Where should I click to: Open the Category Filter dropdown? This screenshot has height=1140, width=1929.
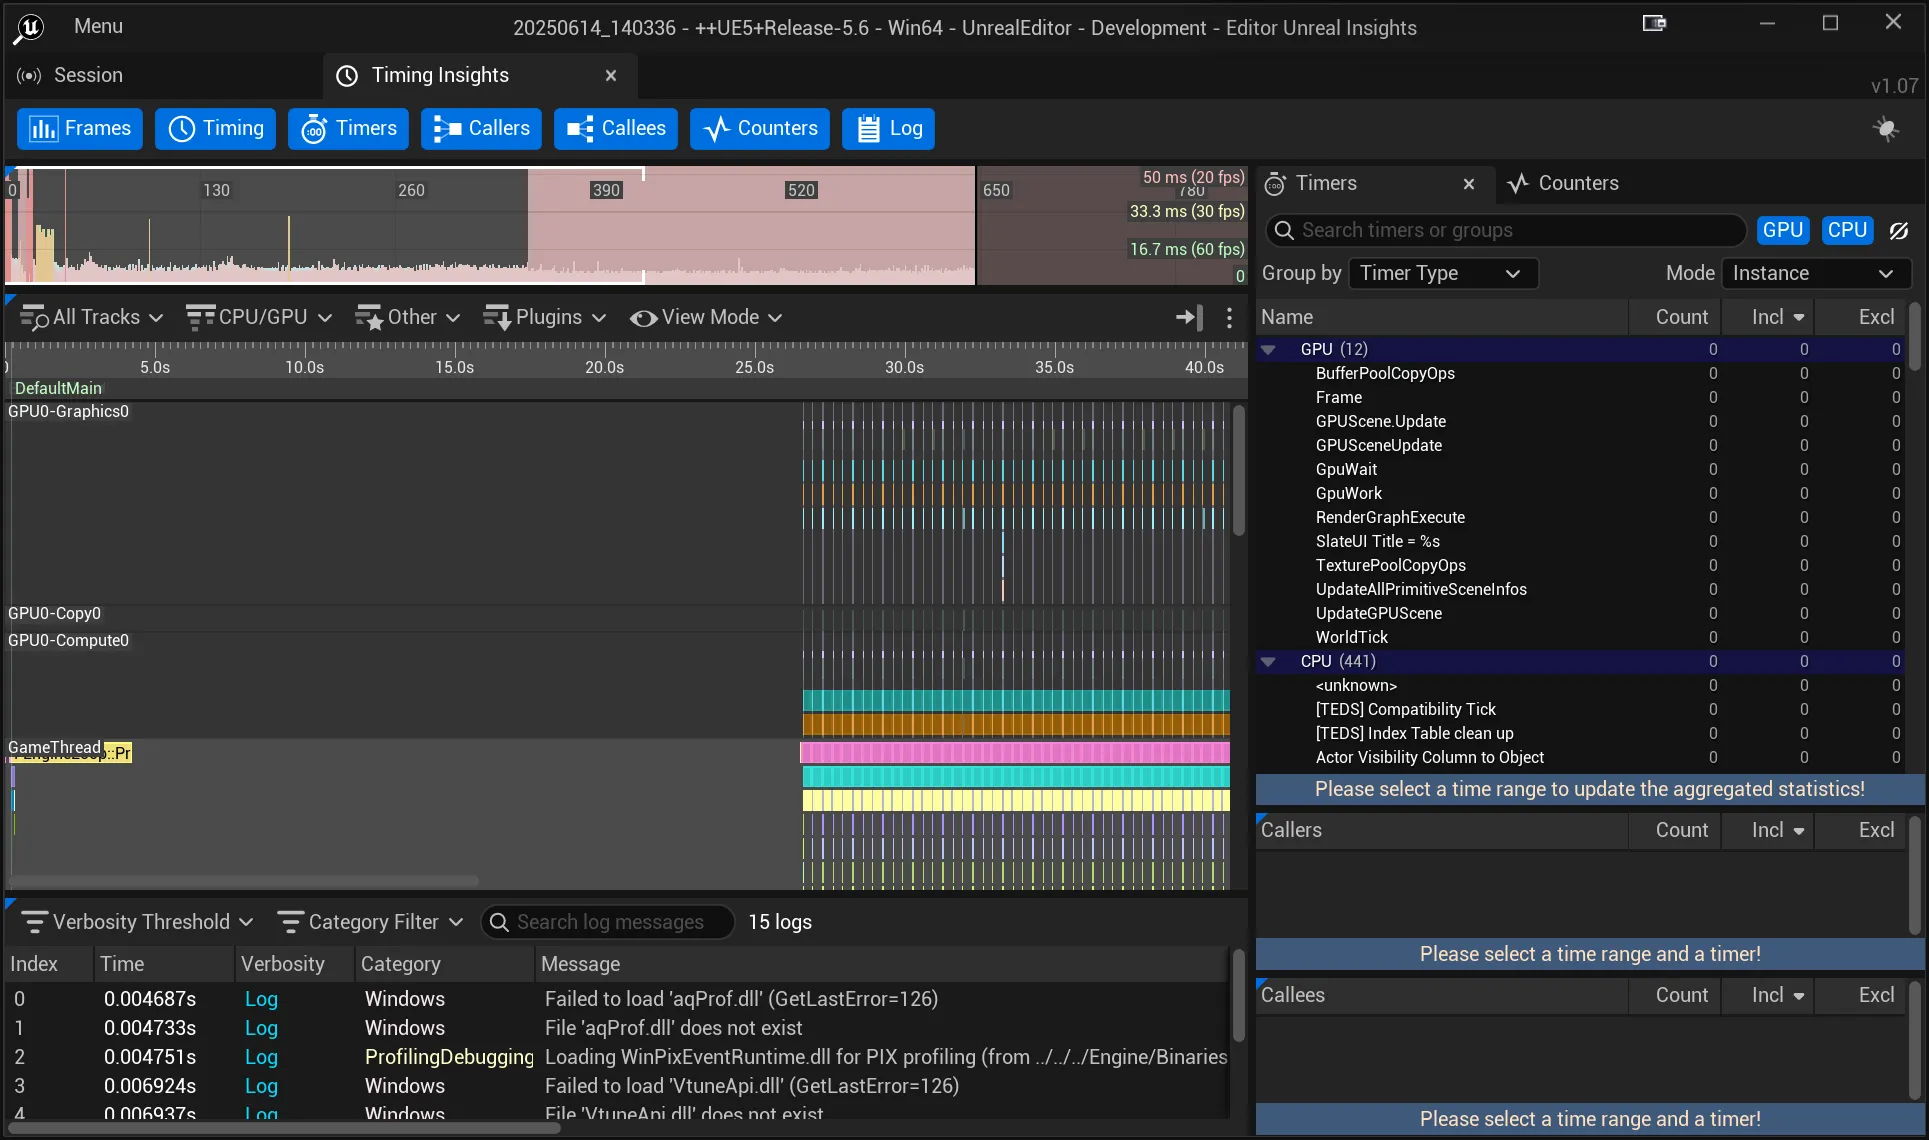click(x=370, y=922)
